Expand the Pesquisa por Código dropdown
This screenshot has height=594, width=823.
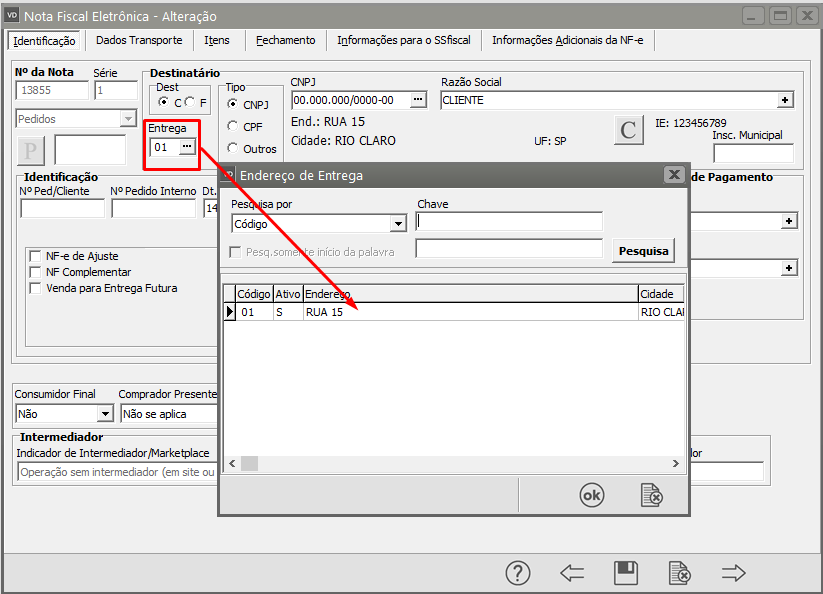(x=398, y=224)
